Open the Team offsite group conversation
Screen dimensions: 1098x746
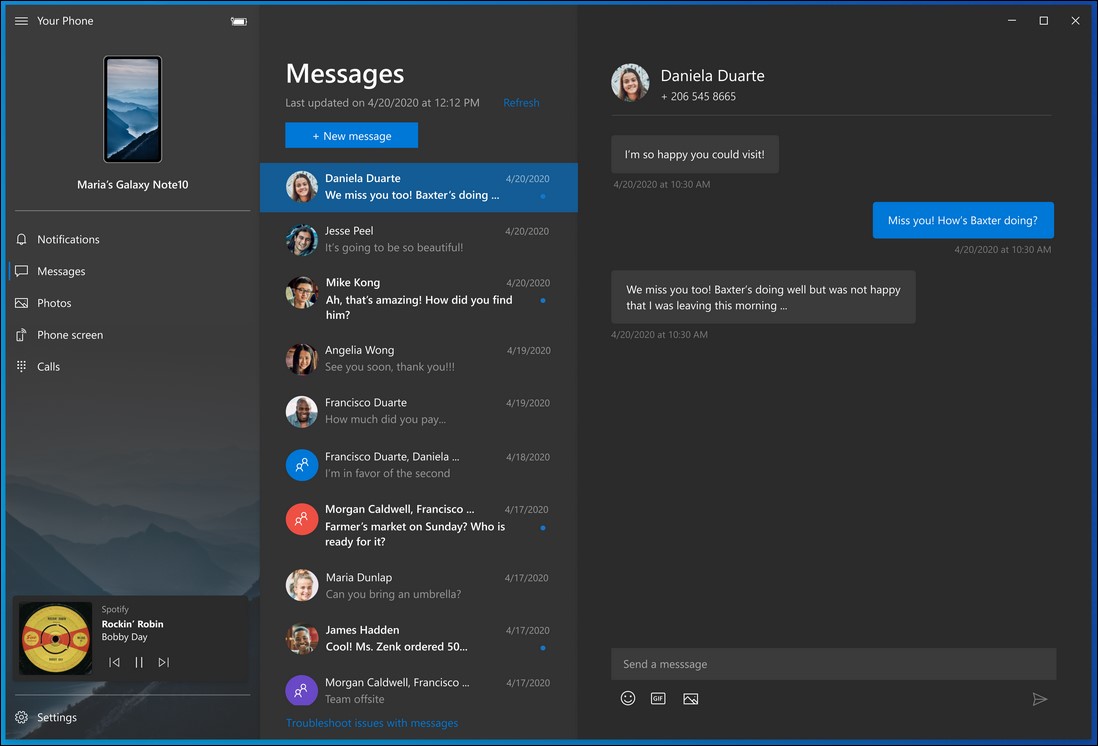coord(419,691)
